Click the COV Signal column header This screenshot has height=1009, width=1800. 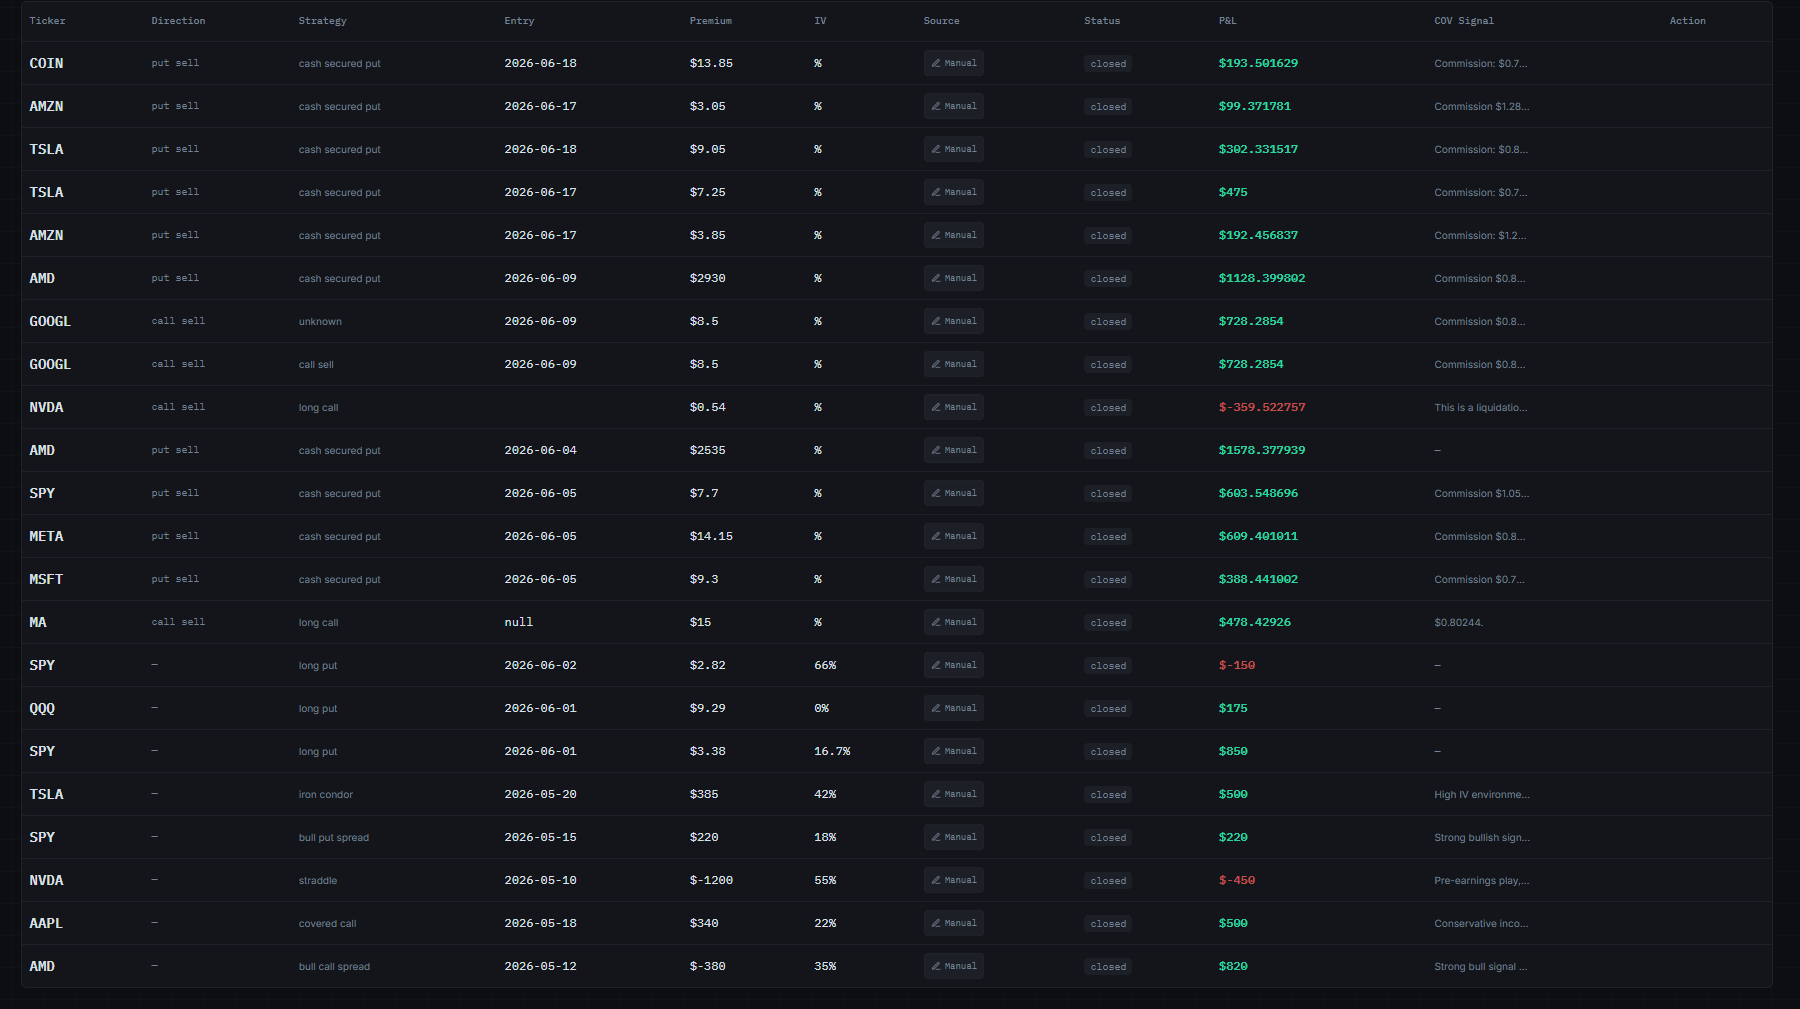click(1464, 21)
